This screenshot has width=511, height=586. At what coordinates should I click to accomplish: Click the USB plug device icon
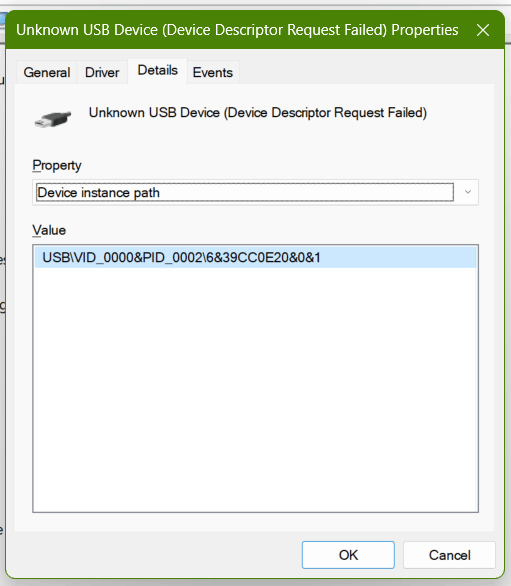(53, 118)
